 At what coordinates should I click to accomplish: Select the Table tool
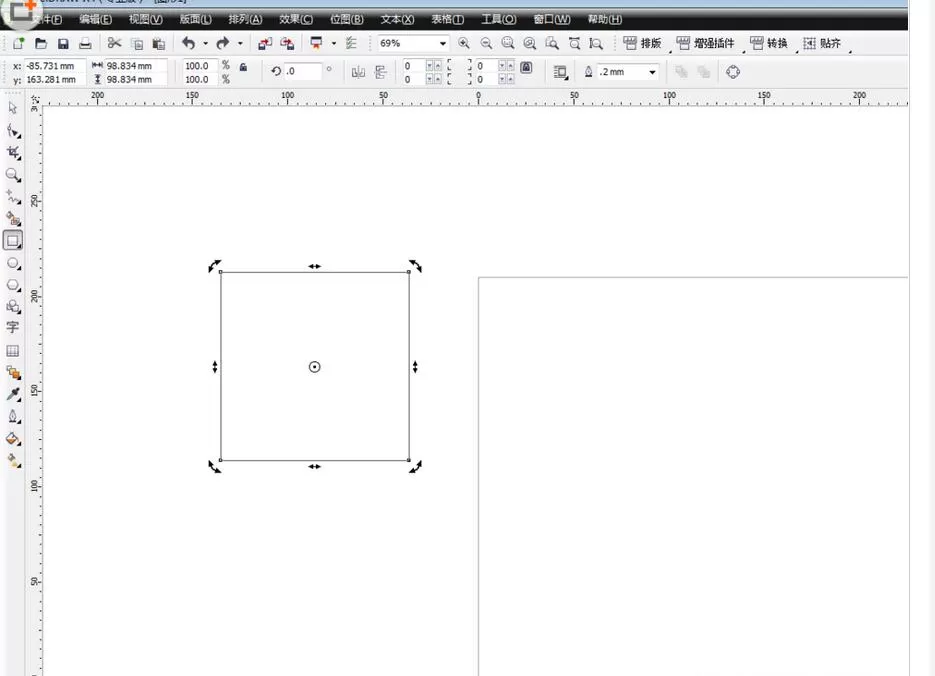click(13, 351)
